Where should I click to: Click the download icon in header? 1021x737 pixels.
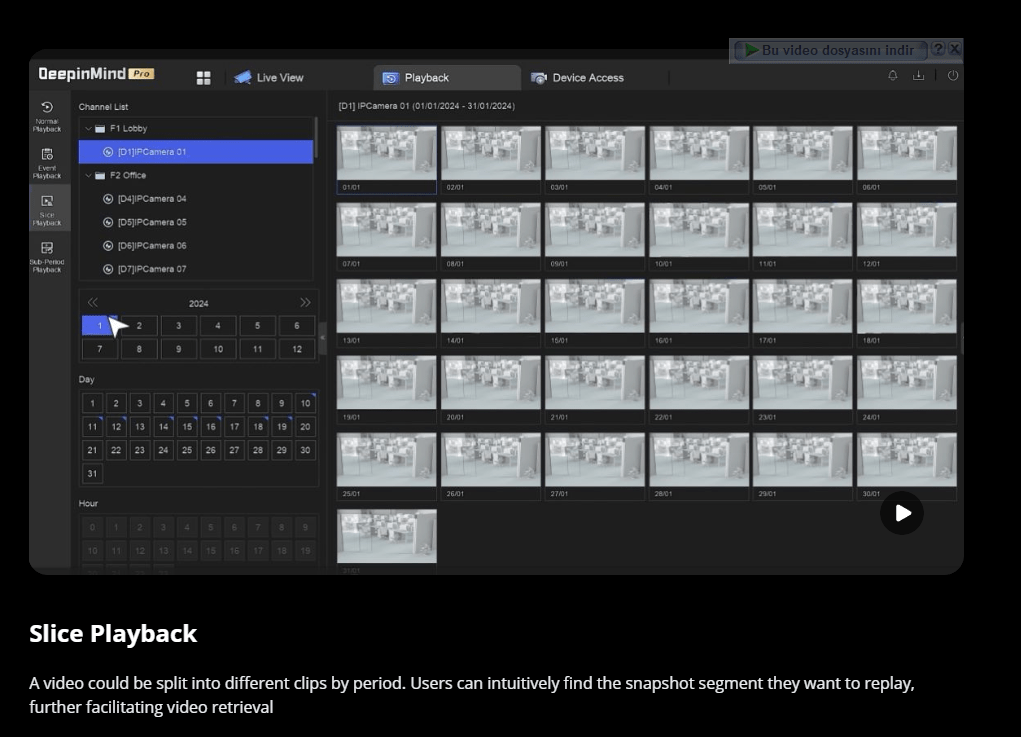click(x=919, y=76)
